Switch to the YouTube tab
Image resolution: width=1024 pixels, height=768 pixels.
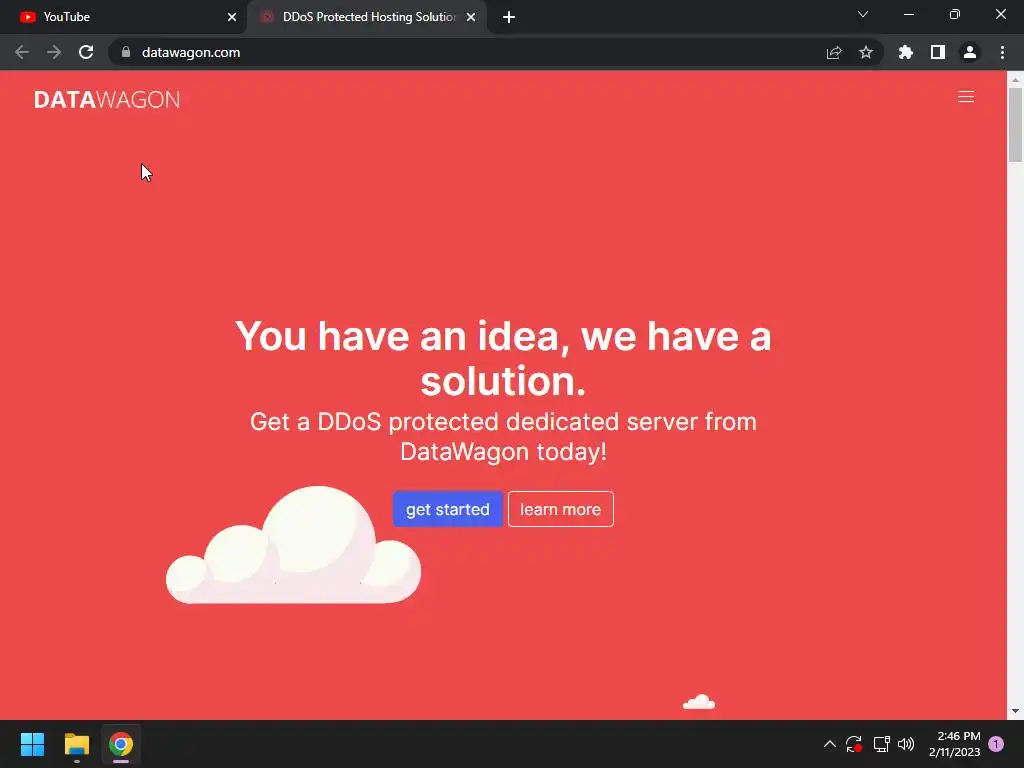click(124, 17)
